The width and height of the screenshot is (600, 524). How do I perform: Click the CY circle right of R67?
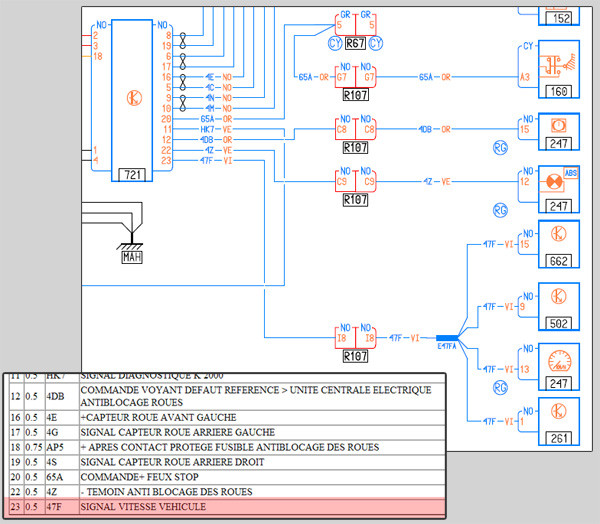pyautogui.click(x=375, y=43)
